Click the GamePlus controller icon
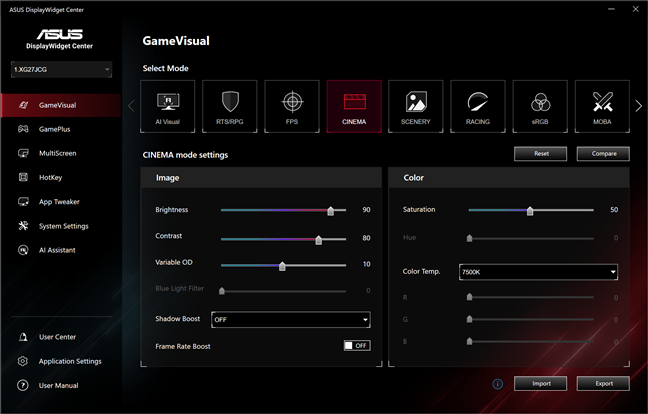This screenshot has width=648, height=414. pos(23,129)
